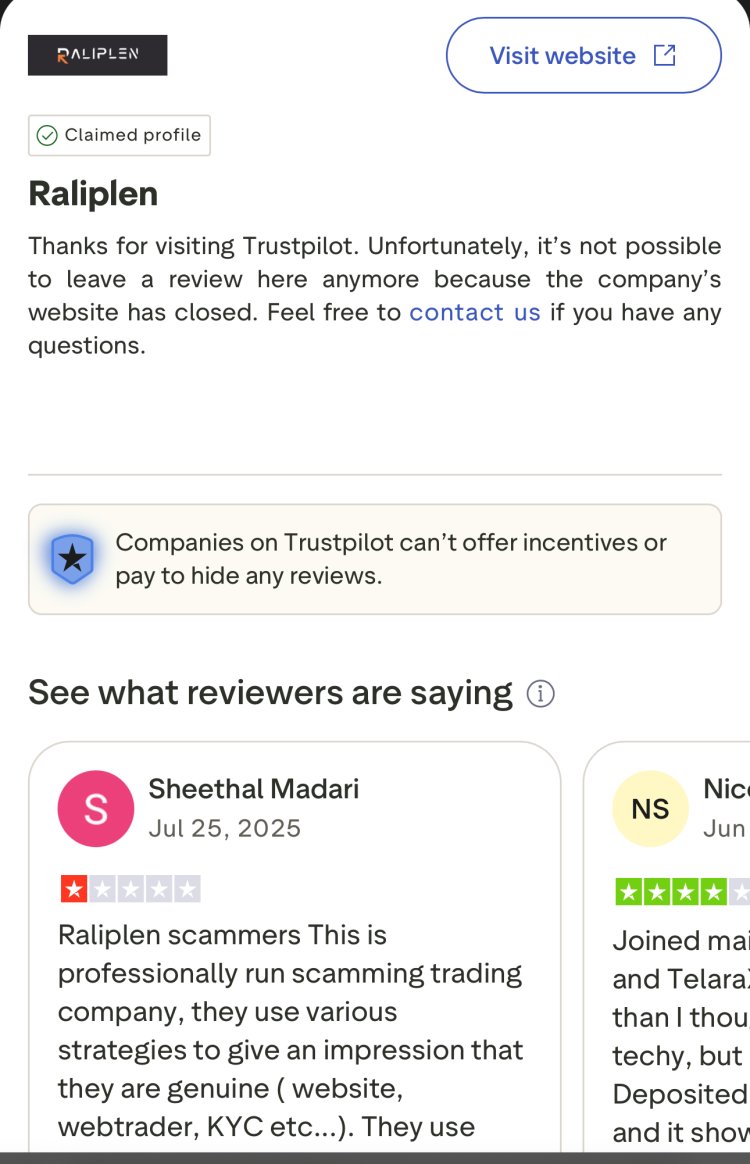Screen dimensions: 750x1164
Task: Click the incentives disclaimer banner
Action: pos(375,558)
